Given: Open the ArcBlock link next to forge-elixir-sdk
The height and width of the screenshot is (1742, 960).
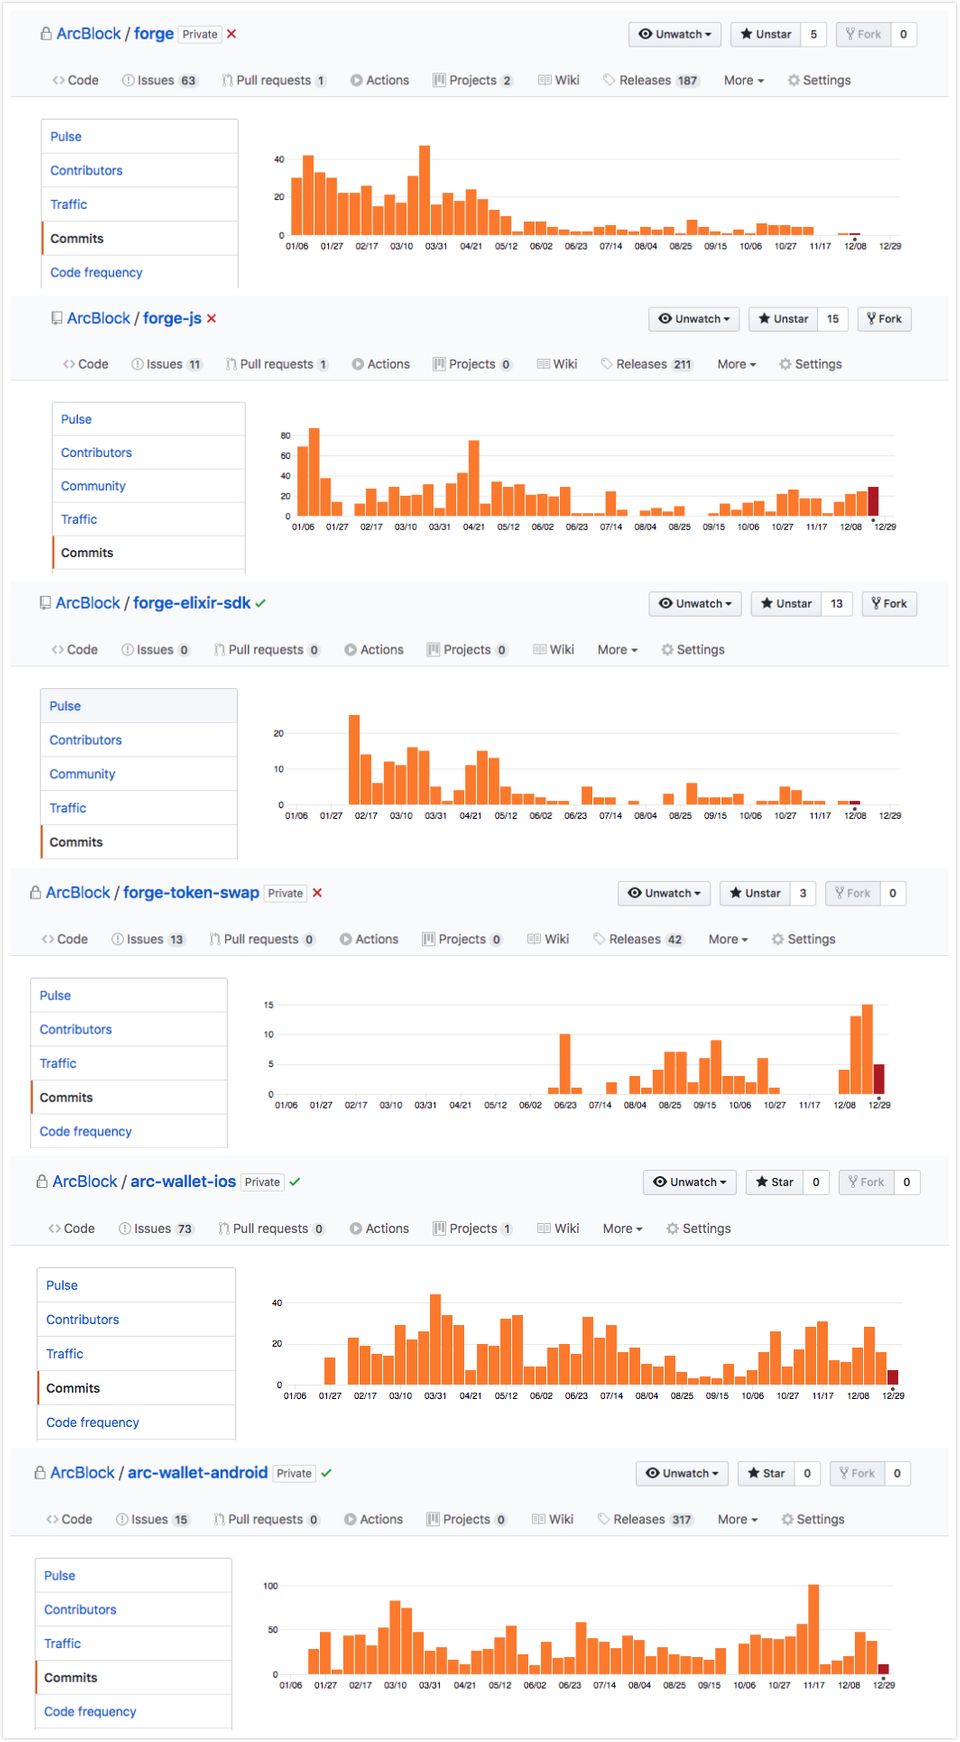Looking at the screenshot, I should [88, 603].
